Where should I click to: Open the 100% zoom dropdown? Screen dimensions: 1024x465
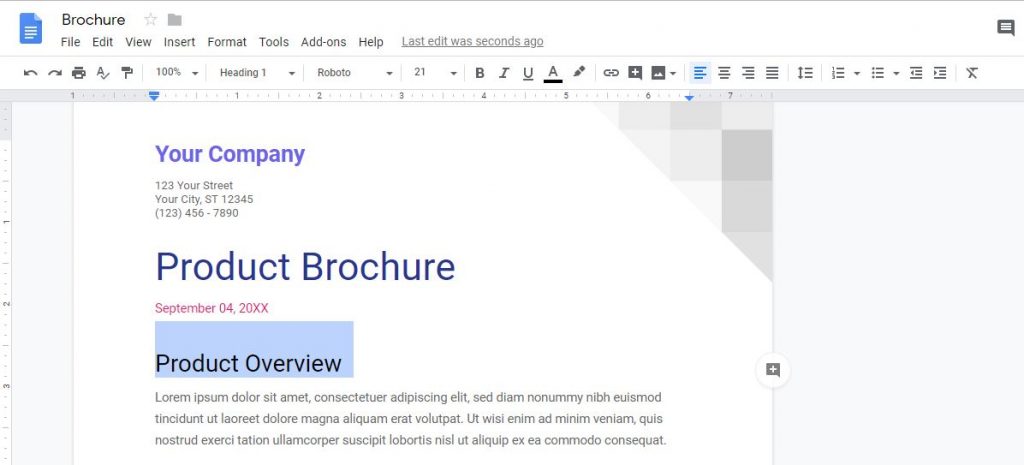click(x=176, y=72)
